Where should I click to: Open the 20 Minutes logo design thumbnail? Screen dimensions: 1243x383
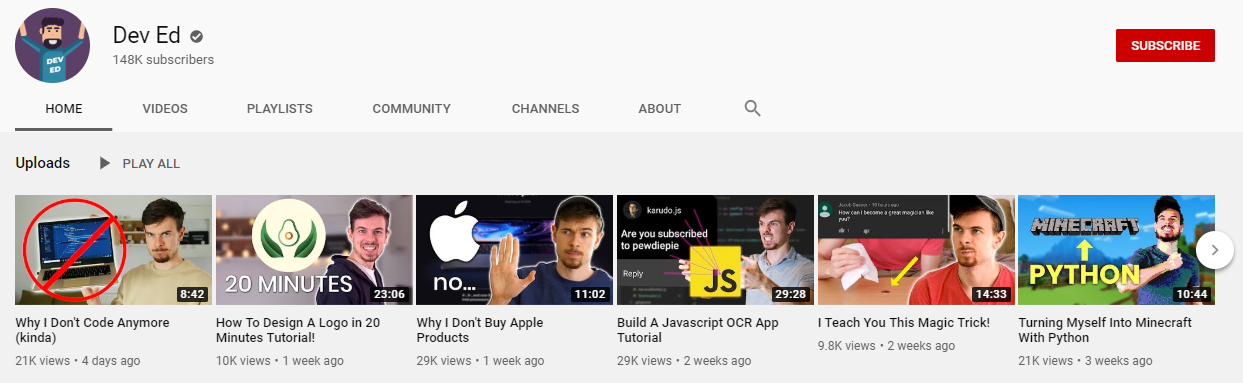pyautogui.click(x=314, y=250)
